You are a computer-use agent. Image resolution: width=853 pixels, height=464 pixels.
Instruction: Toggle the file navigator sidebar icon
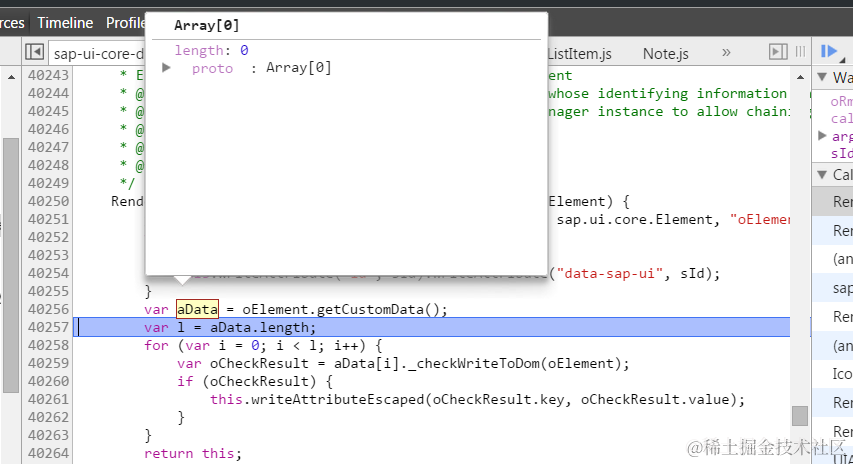(x=34, y=52)
